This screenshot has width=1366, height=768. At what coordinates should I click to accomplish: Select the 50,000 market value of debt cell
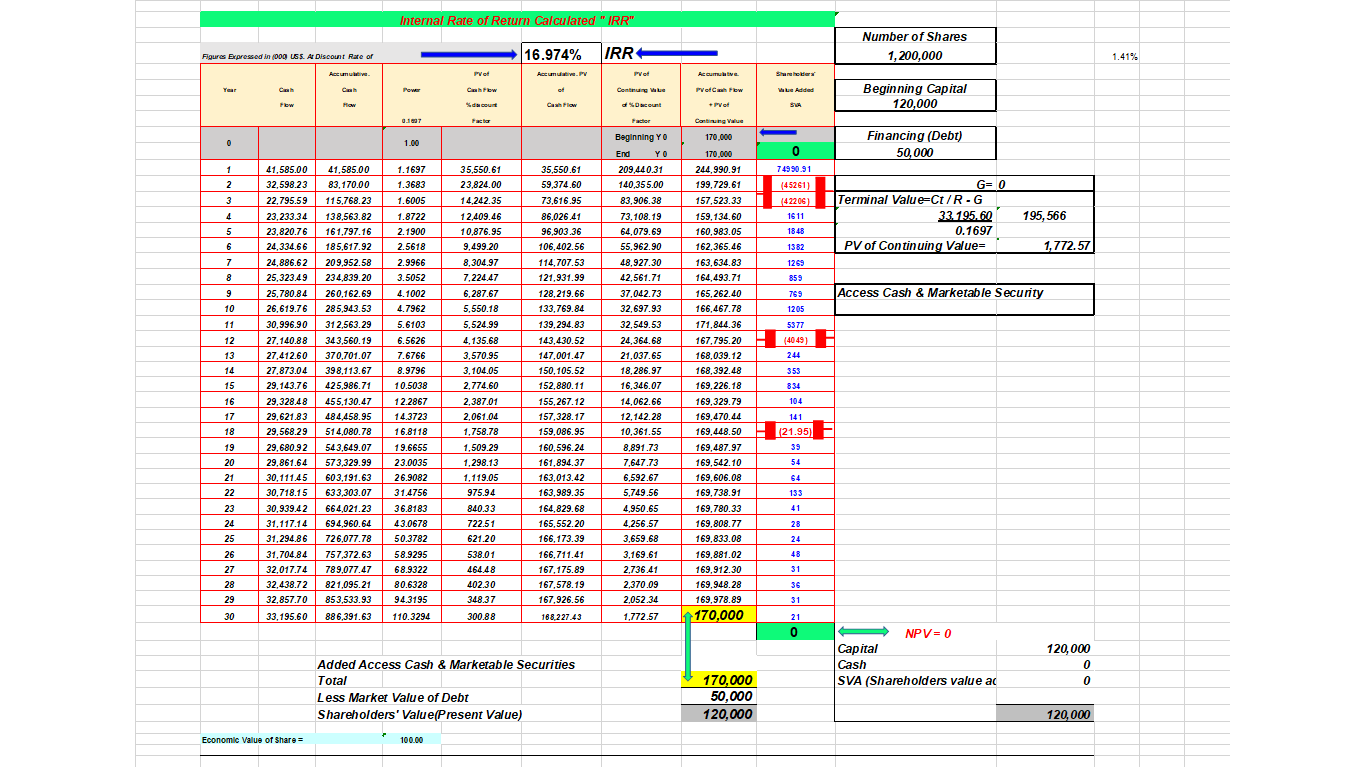[719, 697]
